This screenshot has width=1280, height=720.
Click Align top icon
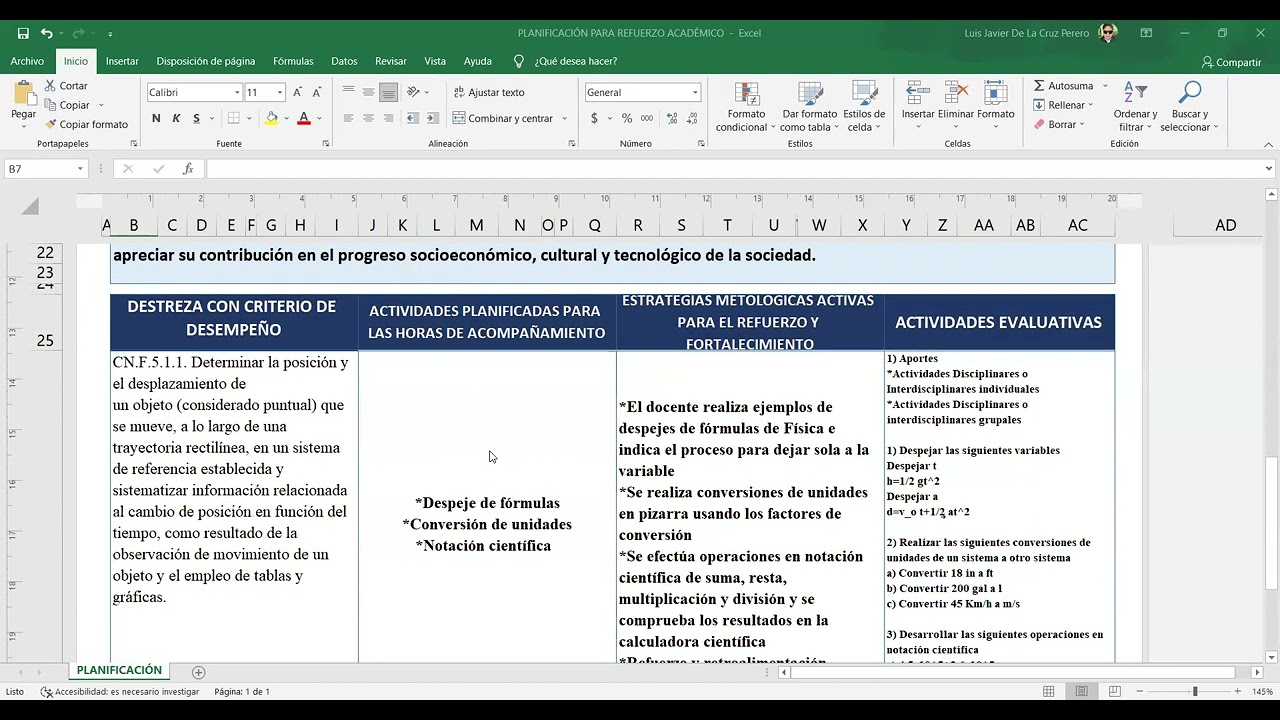pyautogui.click(x=348, y=92)
